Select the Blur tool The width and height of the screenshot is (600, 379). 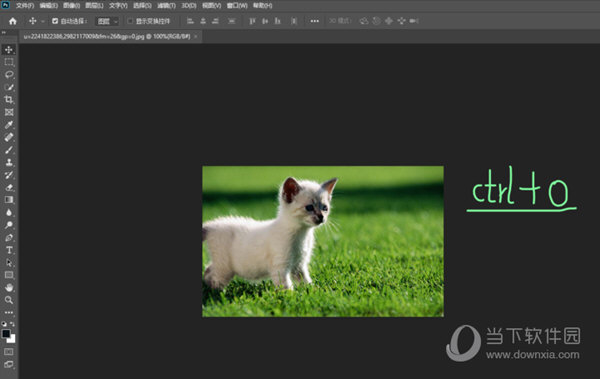click(x=9, y=212)
